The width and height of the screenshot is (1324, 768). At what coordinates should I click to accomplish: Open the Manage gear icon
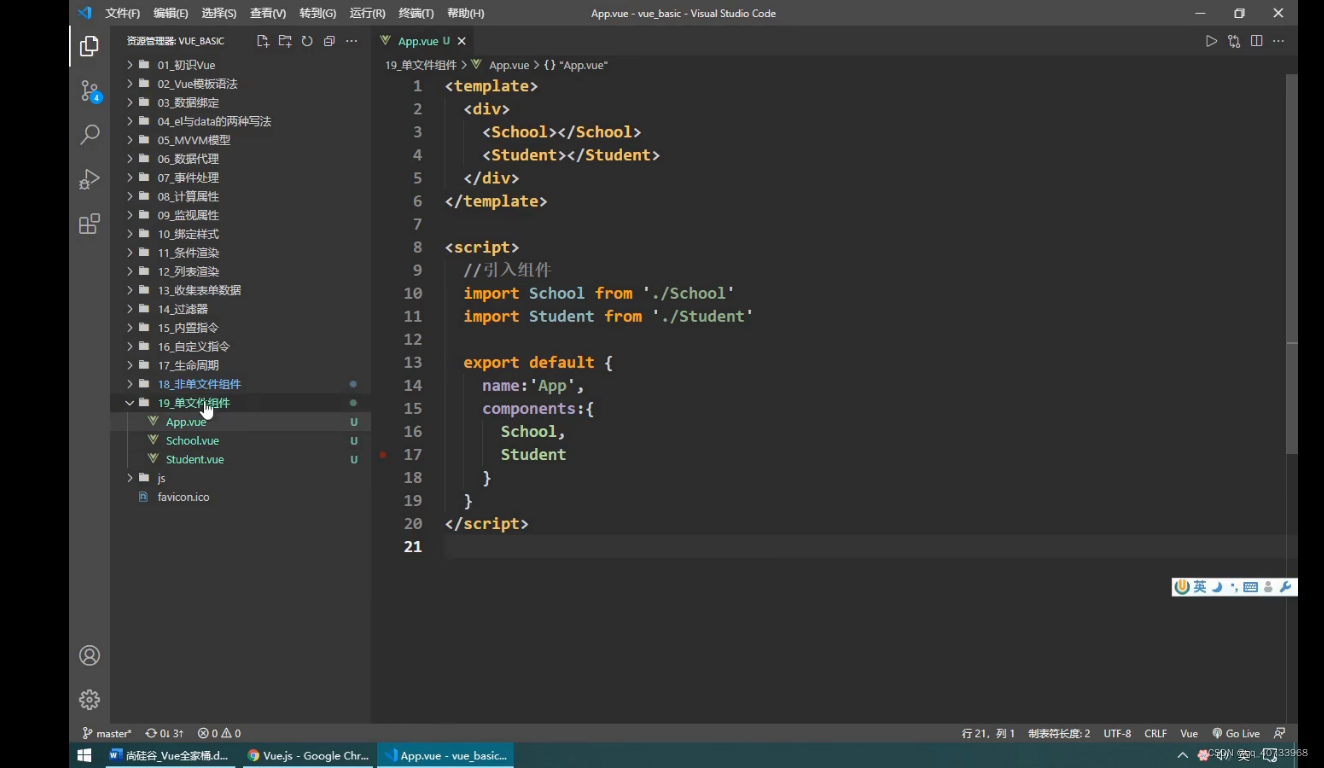89,699
